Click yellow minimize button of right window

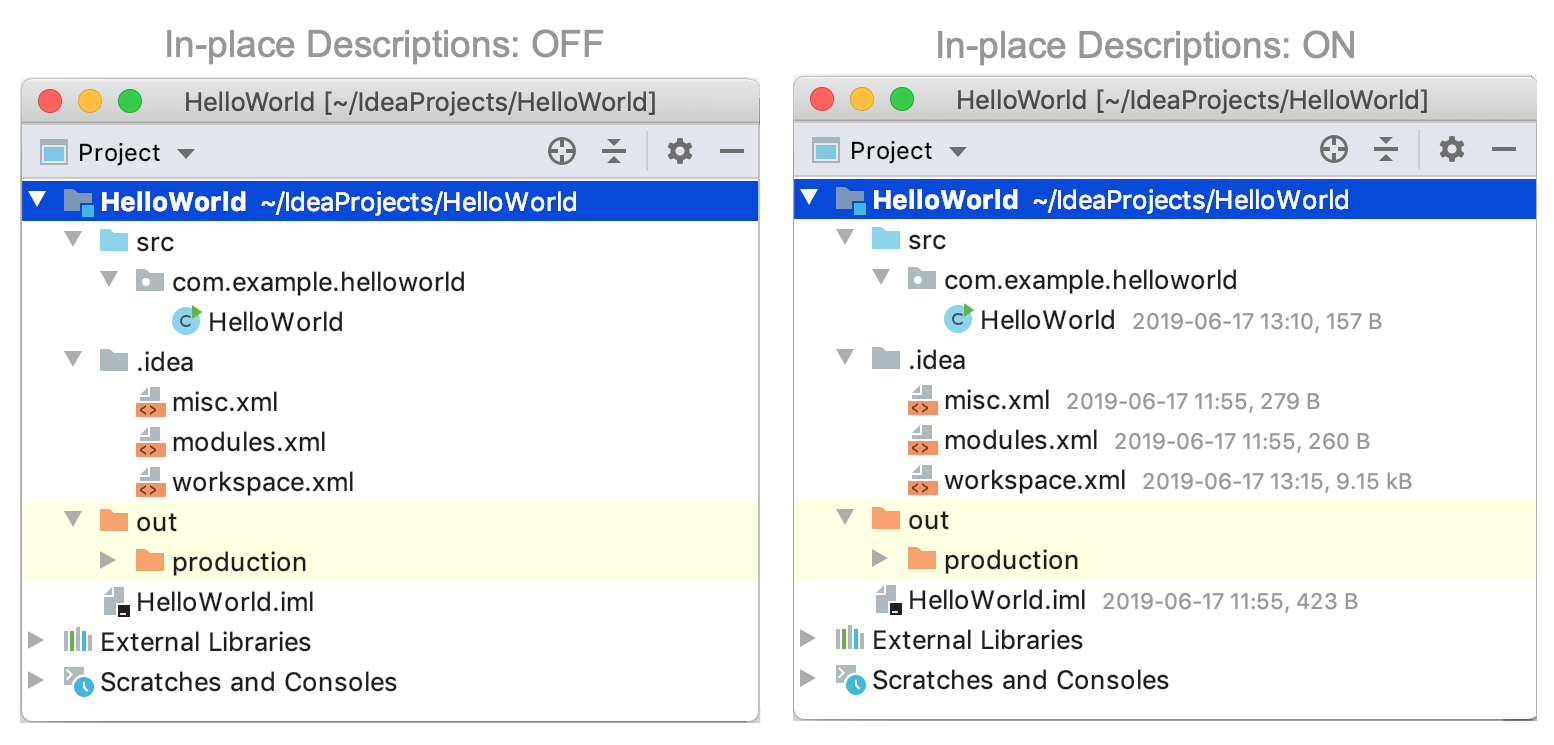[862, 99]
